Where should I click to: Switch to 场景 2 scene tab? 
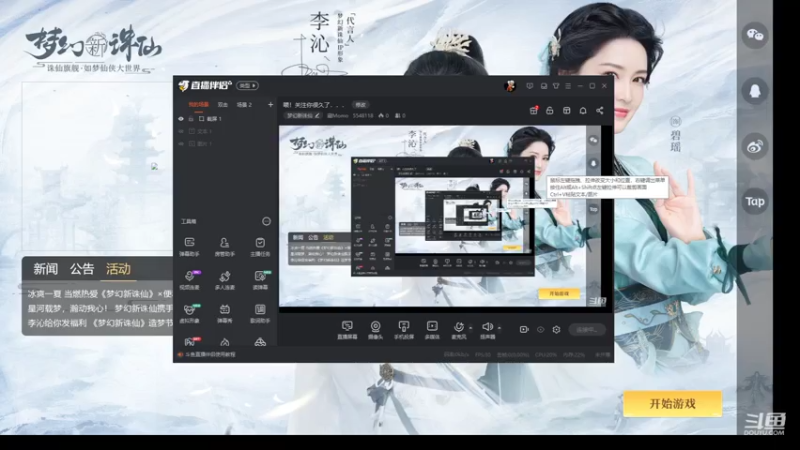(244, 105)
